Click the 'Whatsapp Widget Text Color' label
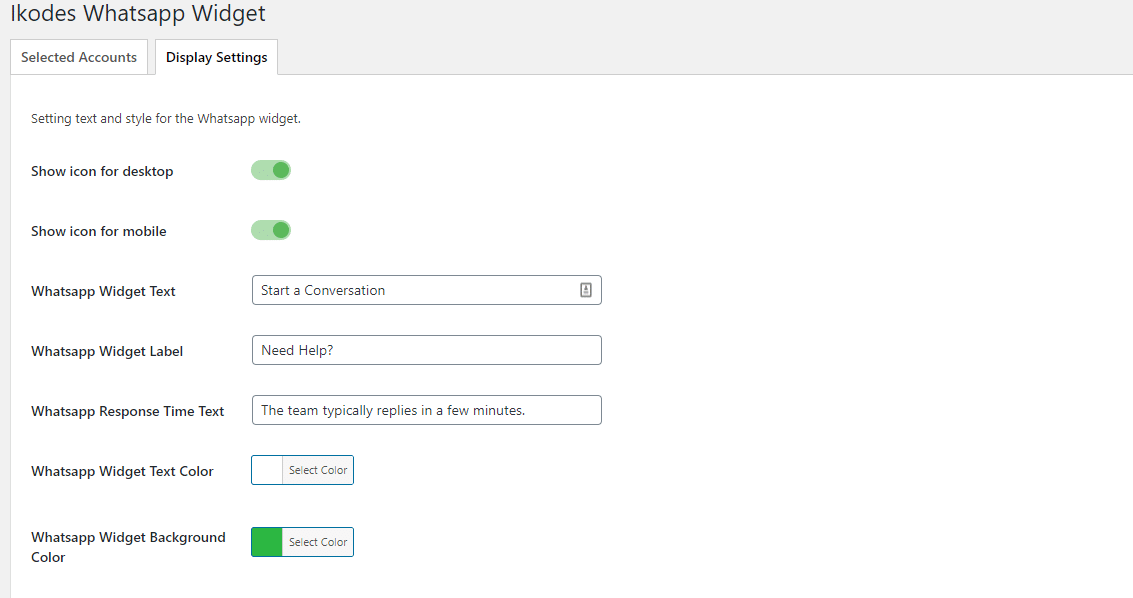The height and width of the screenshot is (598, 1133). [x=122, y=471]
